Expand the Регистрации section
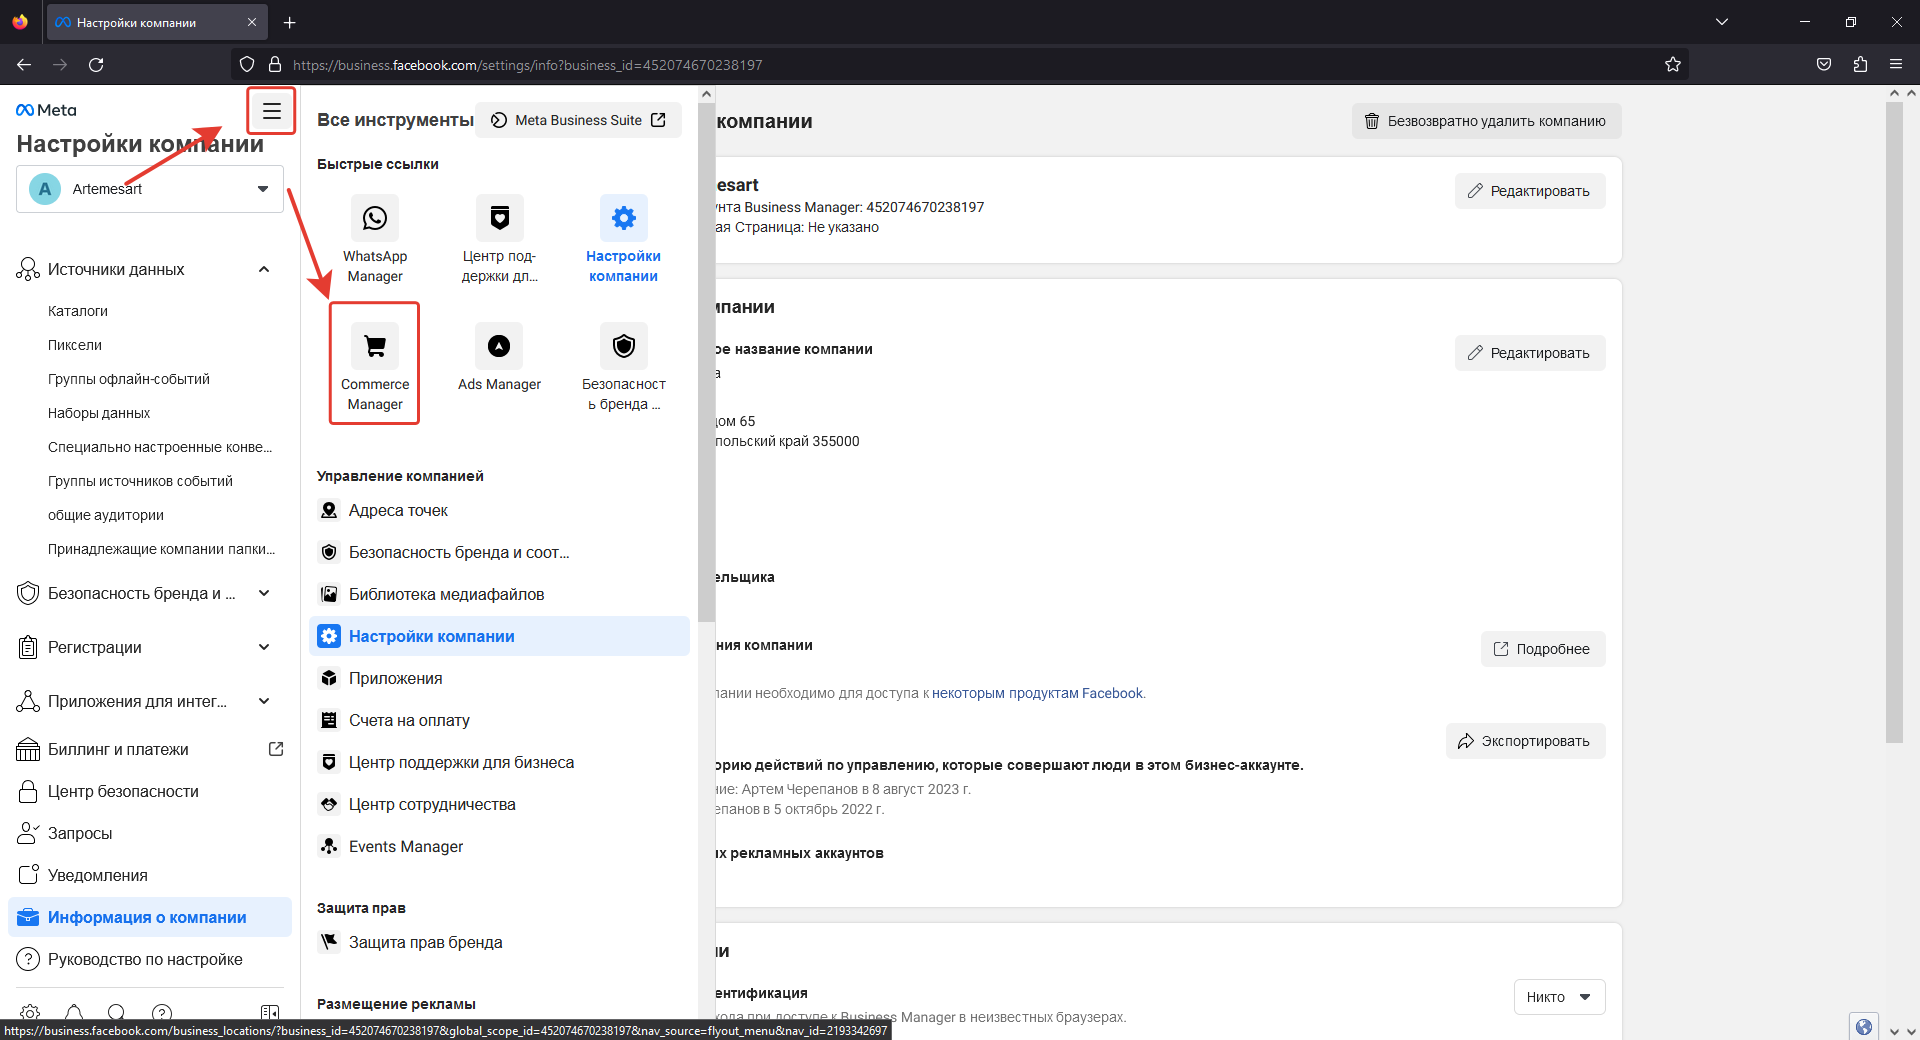This screenshot has width=1920, height=1040. 264,647
